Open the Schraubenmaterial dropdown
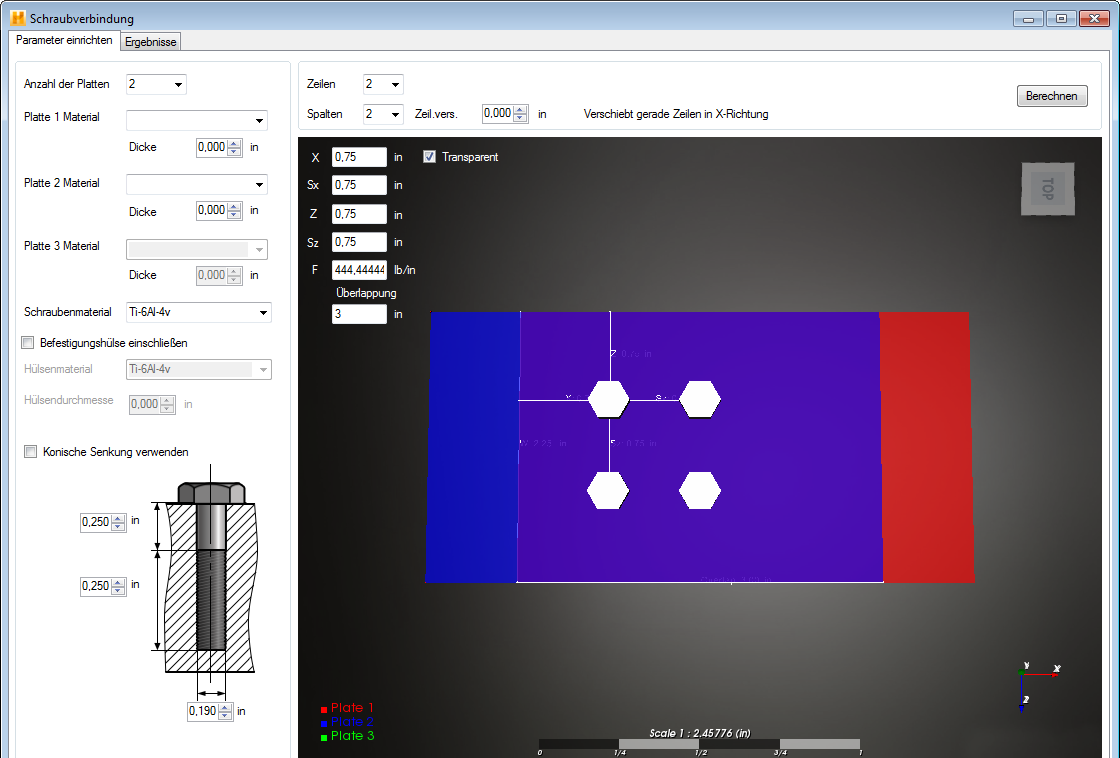Image resolution: width=1120 pixels, height=758 pixels. pyautogui.click(x=199, y=312)
